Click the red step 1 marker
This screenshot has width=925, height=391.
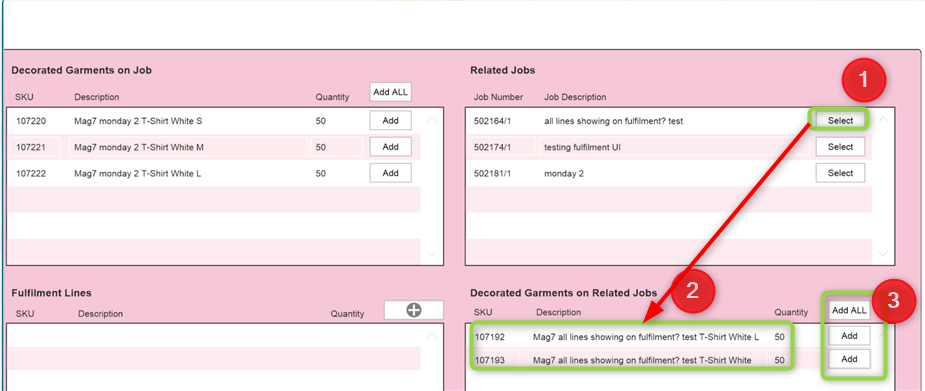click(863, 81)
